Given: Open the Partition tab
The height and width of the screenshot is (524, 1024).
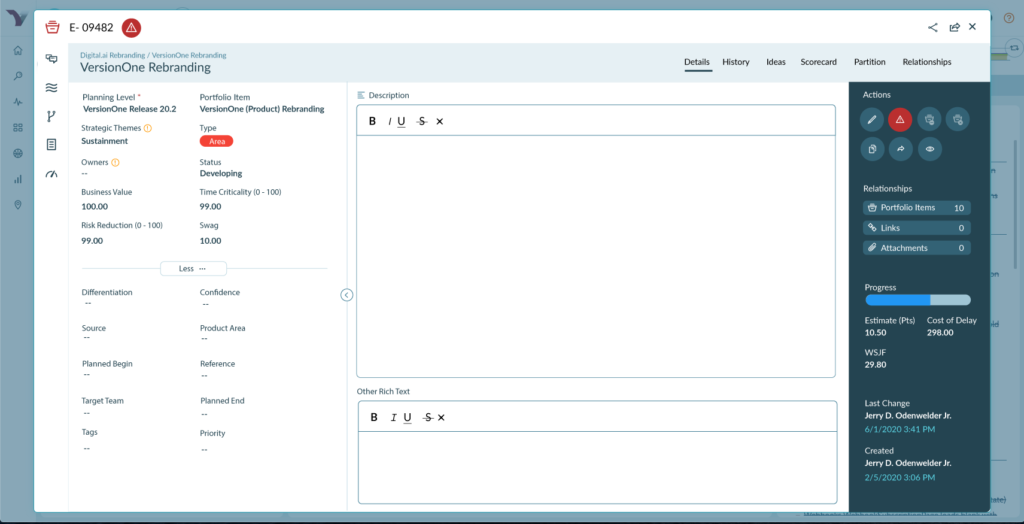Looking at the screenshot, I should point(870,62).
